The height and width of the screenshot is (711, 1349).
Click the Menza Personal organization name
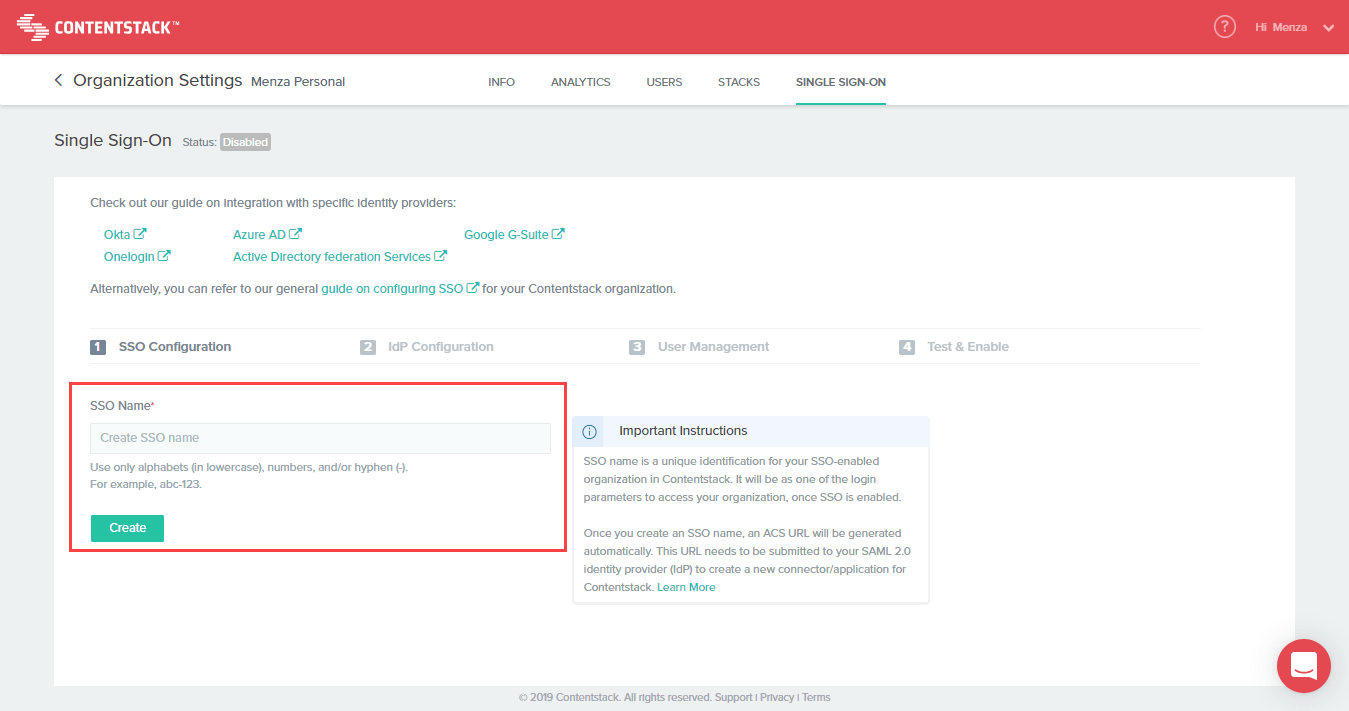click(x=298, y=81)
